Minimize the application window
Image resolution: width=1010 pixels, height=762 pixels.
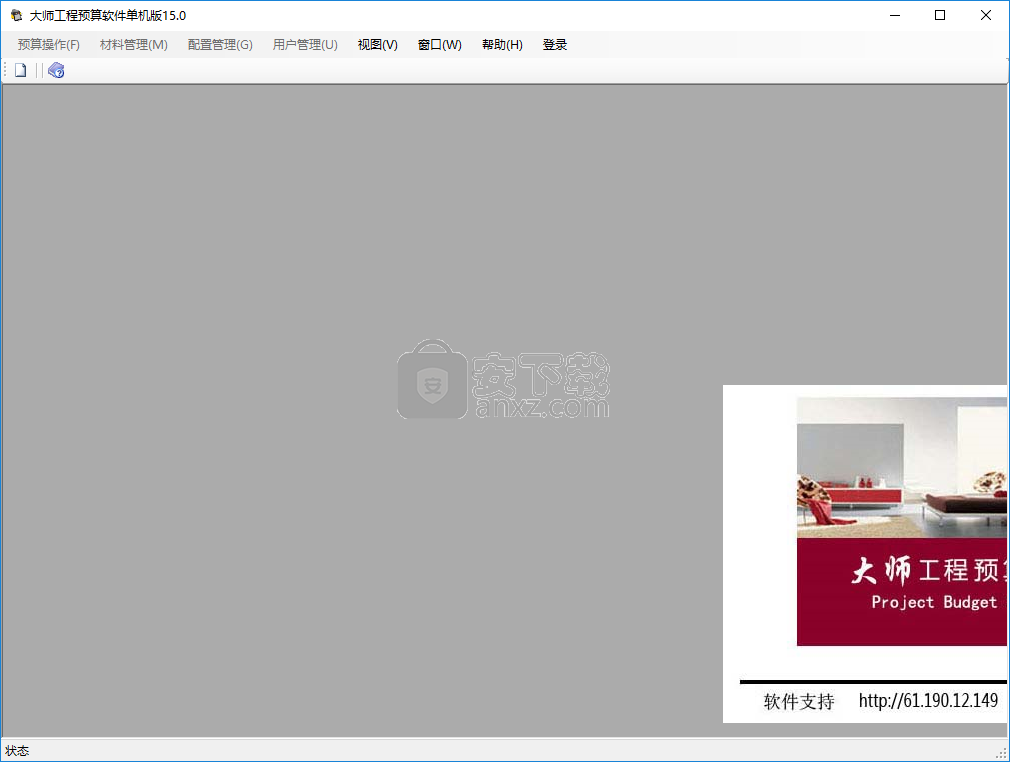tap(895, 15)
